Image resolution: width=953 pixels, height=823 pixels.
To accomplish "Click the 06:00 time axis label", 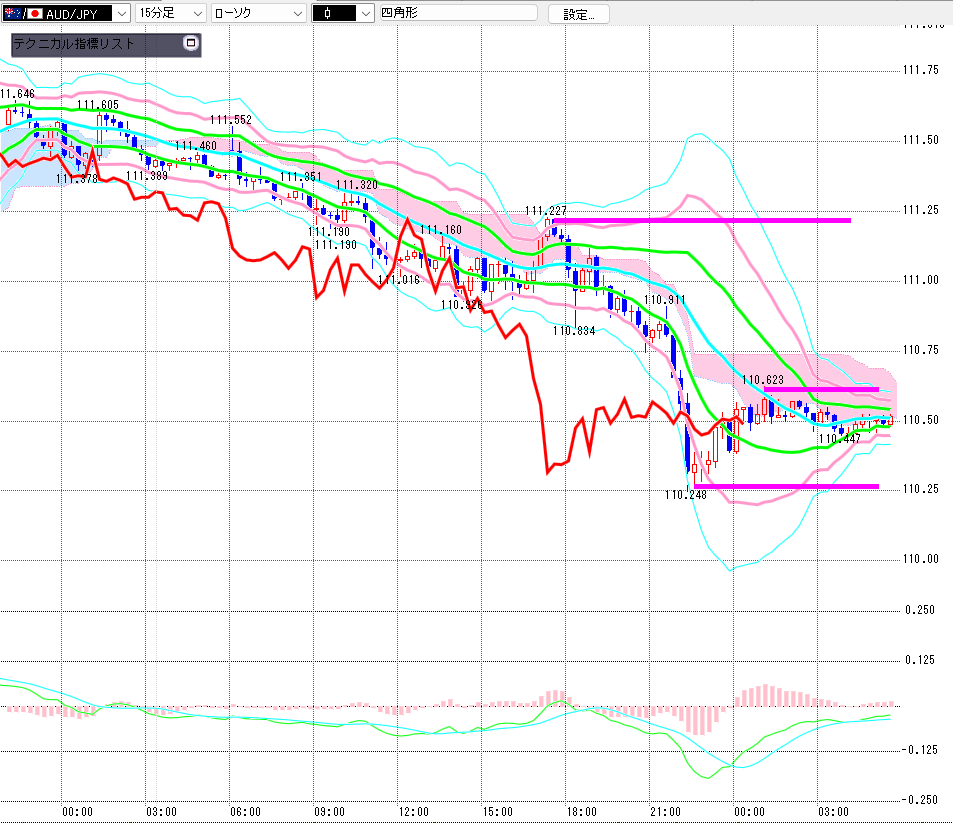I will [246, 812].
